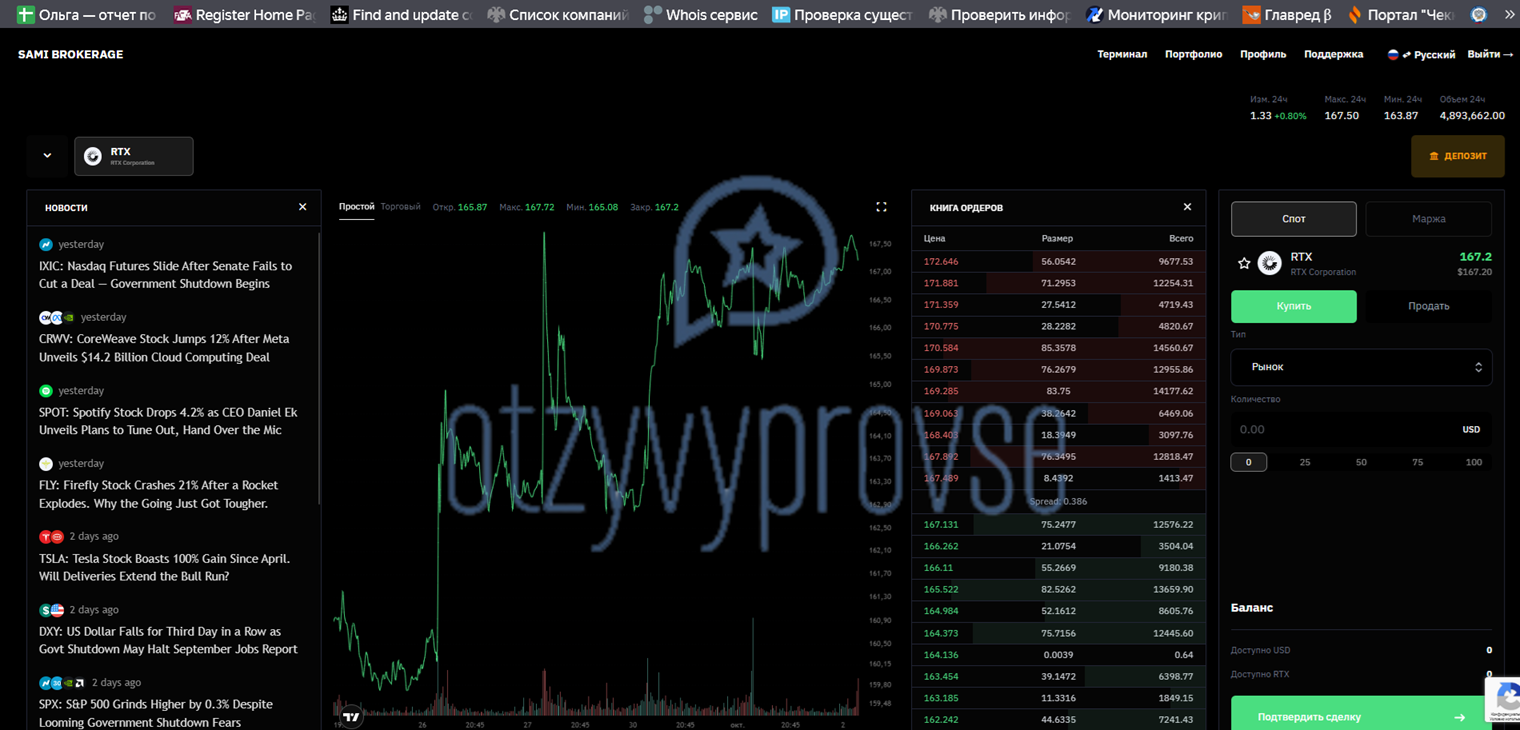Switch order side to Купить
Image resolution: width=1520 pixels, height=730 pixels.
tap(1294, 306)
